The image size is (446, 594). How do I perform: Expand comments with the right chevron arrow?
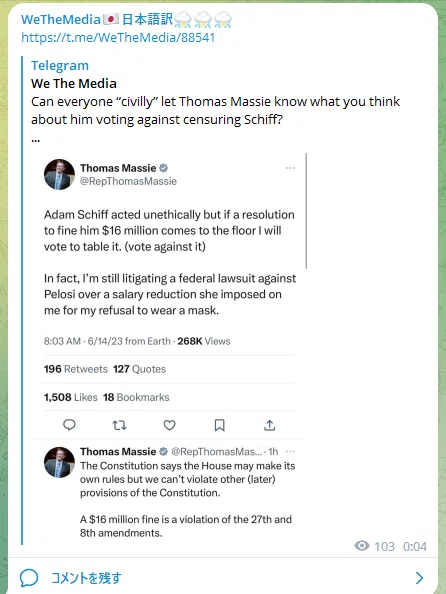click(x=419, y=578)
